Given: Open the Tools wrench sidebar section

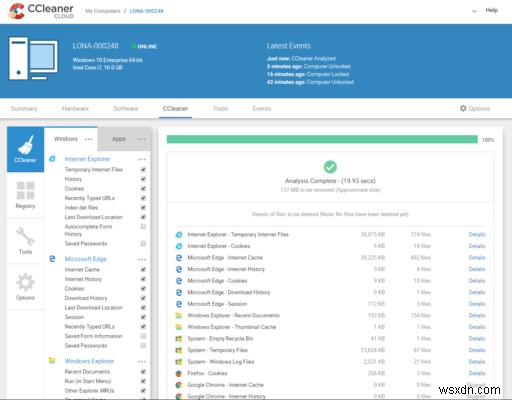Looking at the screenshot, I should click(25, 241).
